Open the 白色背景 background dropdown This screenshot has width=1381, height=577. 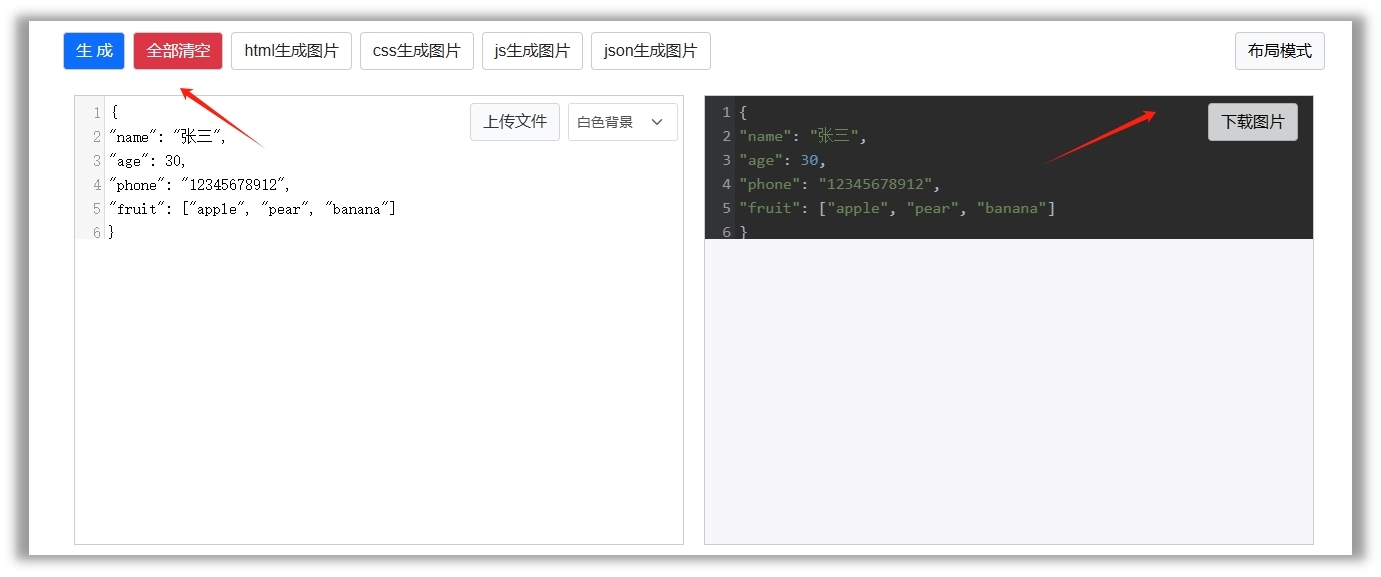623,122
